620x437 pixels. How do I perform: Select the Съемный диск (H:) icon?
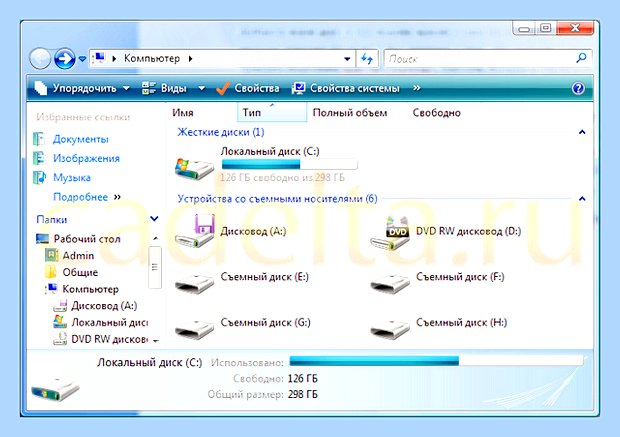pos(389,330)
